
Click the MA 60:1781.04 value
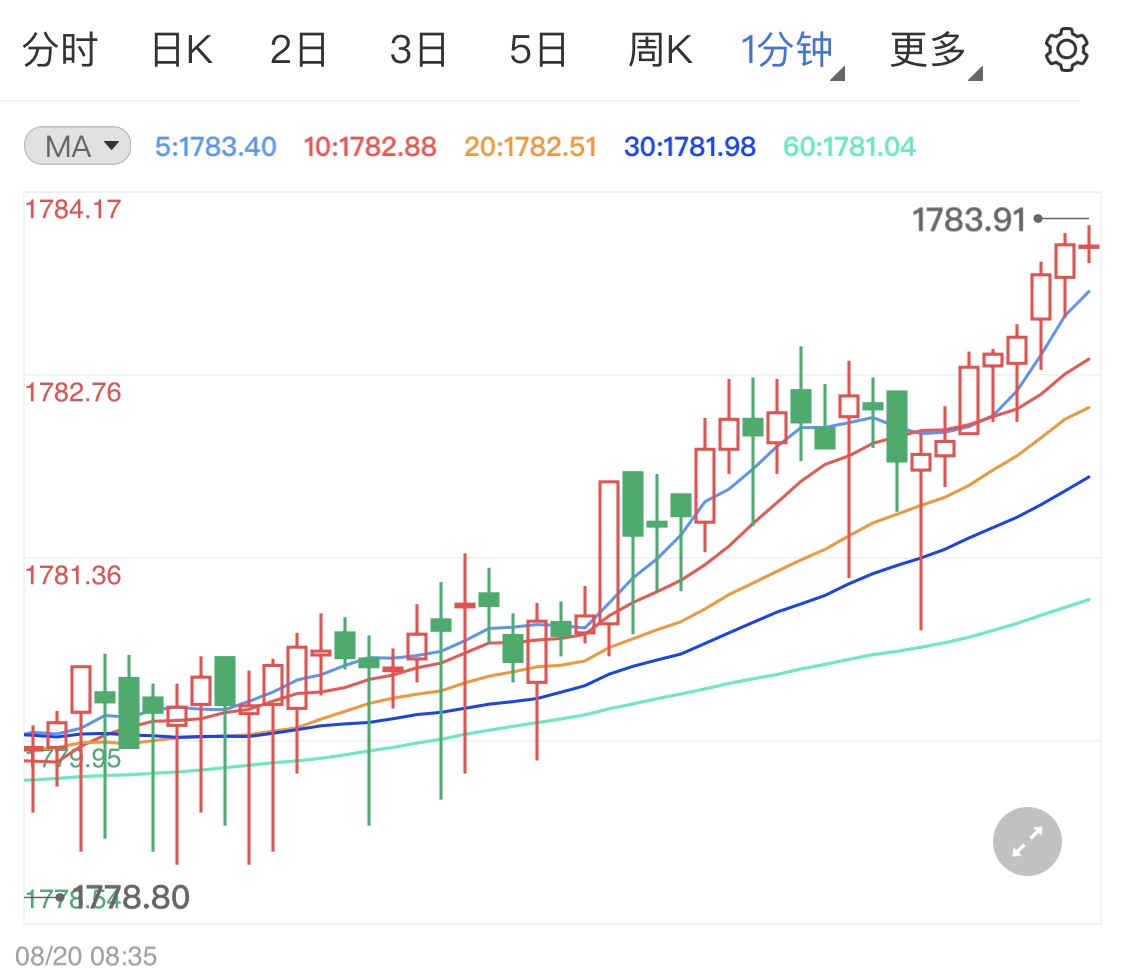pyautogui.click(x=849, y=146)
